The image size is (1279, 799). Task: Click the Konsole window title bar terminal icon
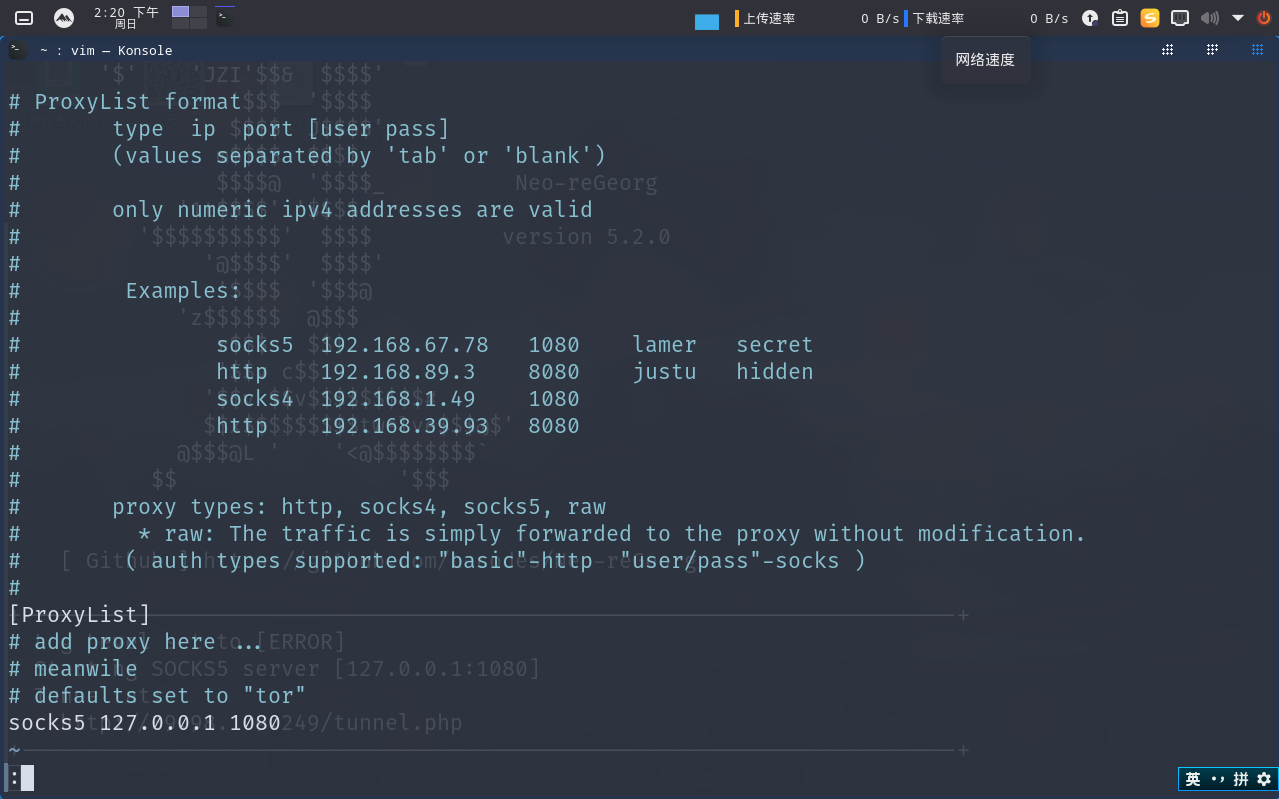18,50
